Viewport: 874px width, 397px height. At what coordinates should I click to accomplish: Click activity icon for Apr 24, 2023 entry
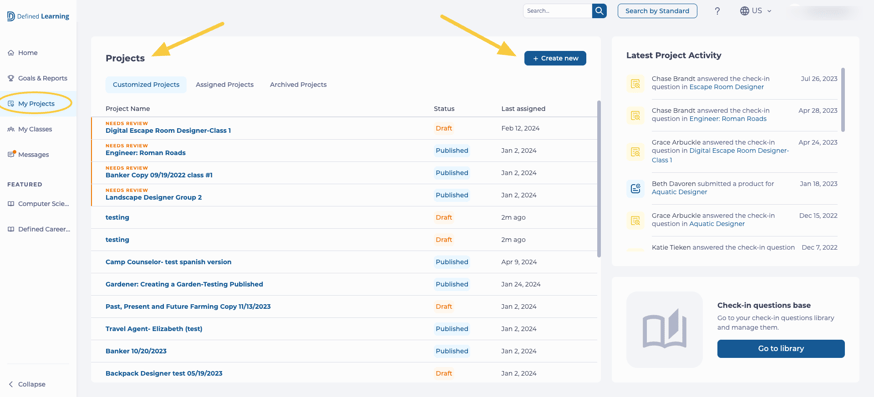point(635,151)
